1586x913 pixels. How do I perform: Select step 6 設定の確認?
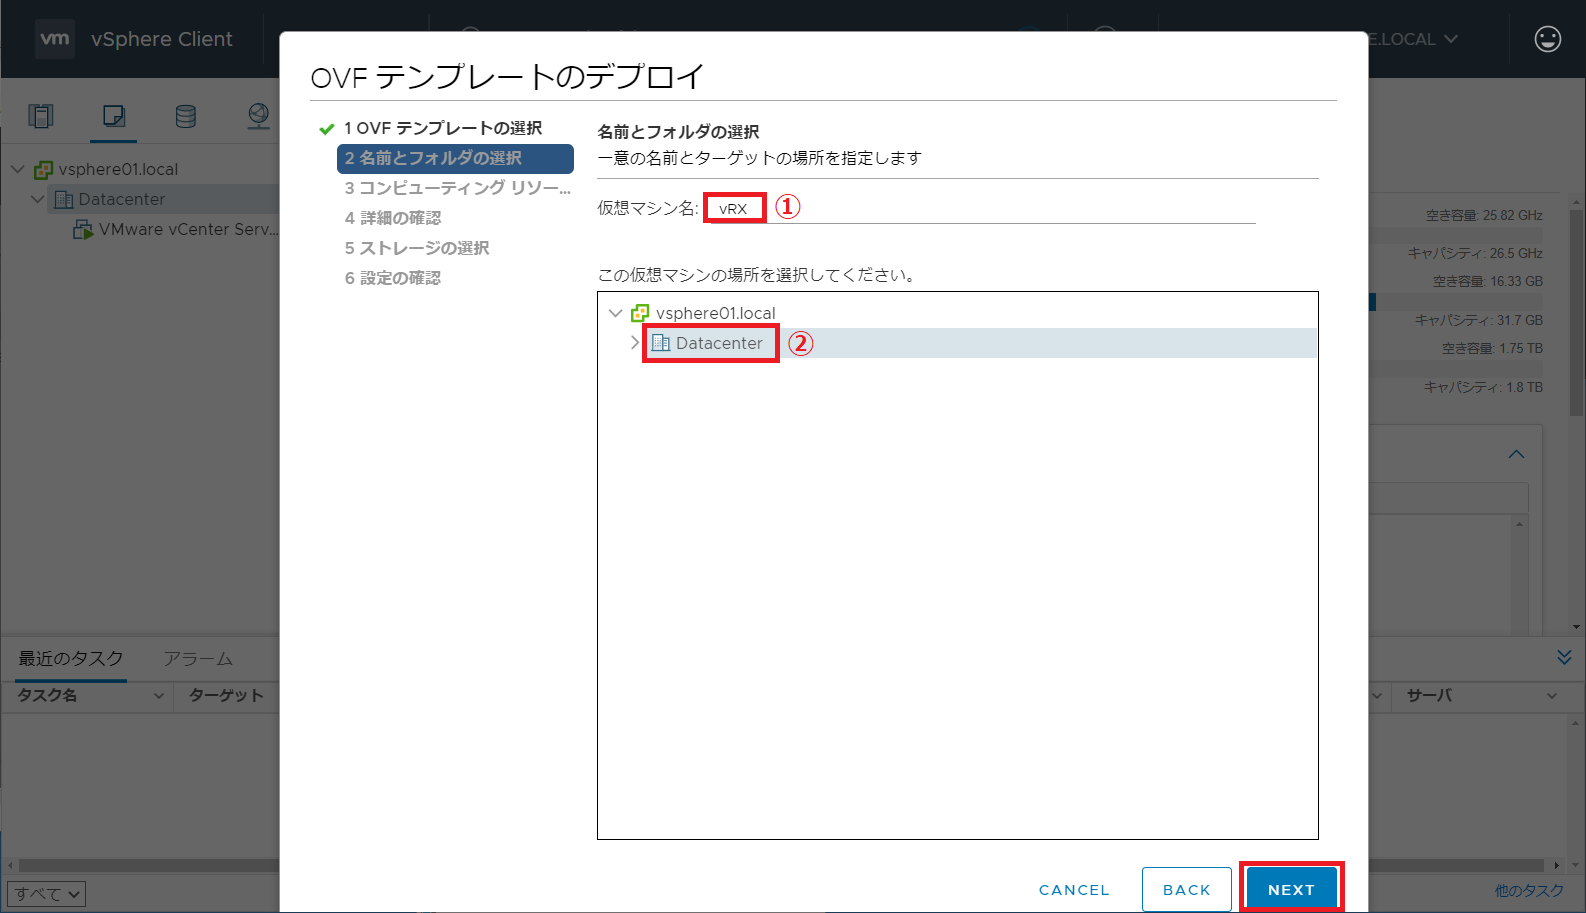[x=393, y=278]
